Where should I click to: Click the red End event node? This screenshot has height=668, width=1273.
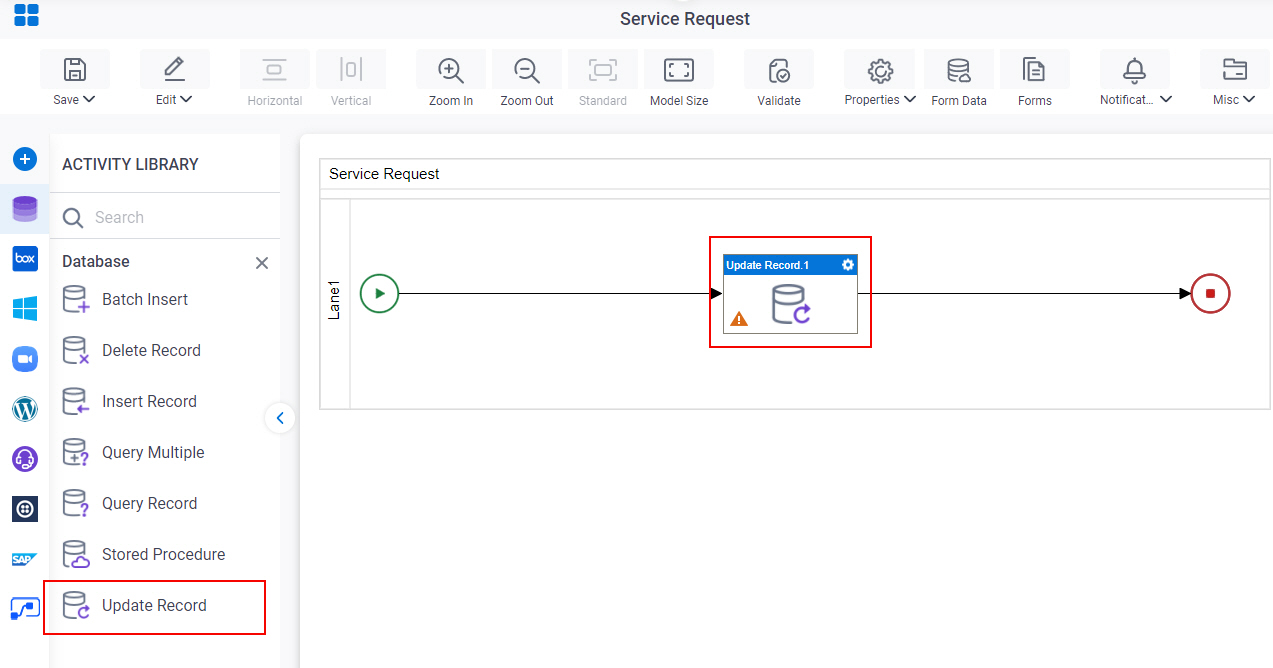click(1210, 293)
